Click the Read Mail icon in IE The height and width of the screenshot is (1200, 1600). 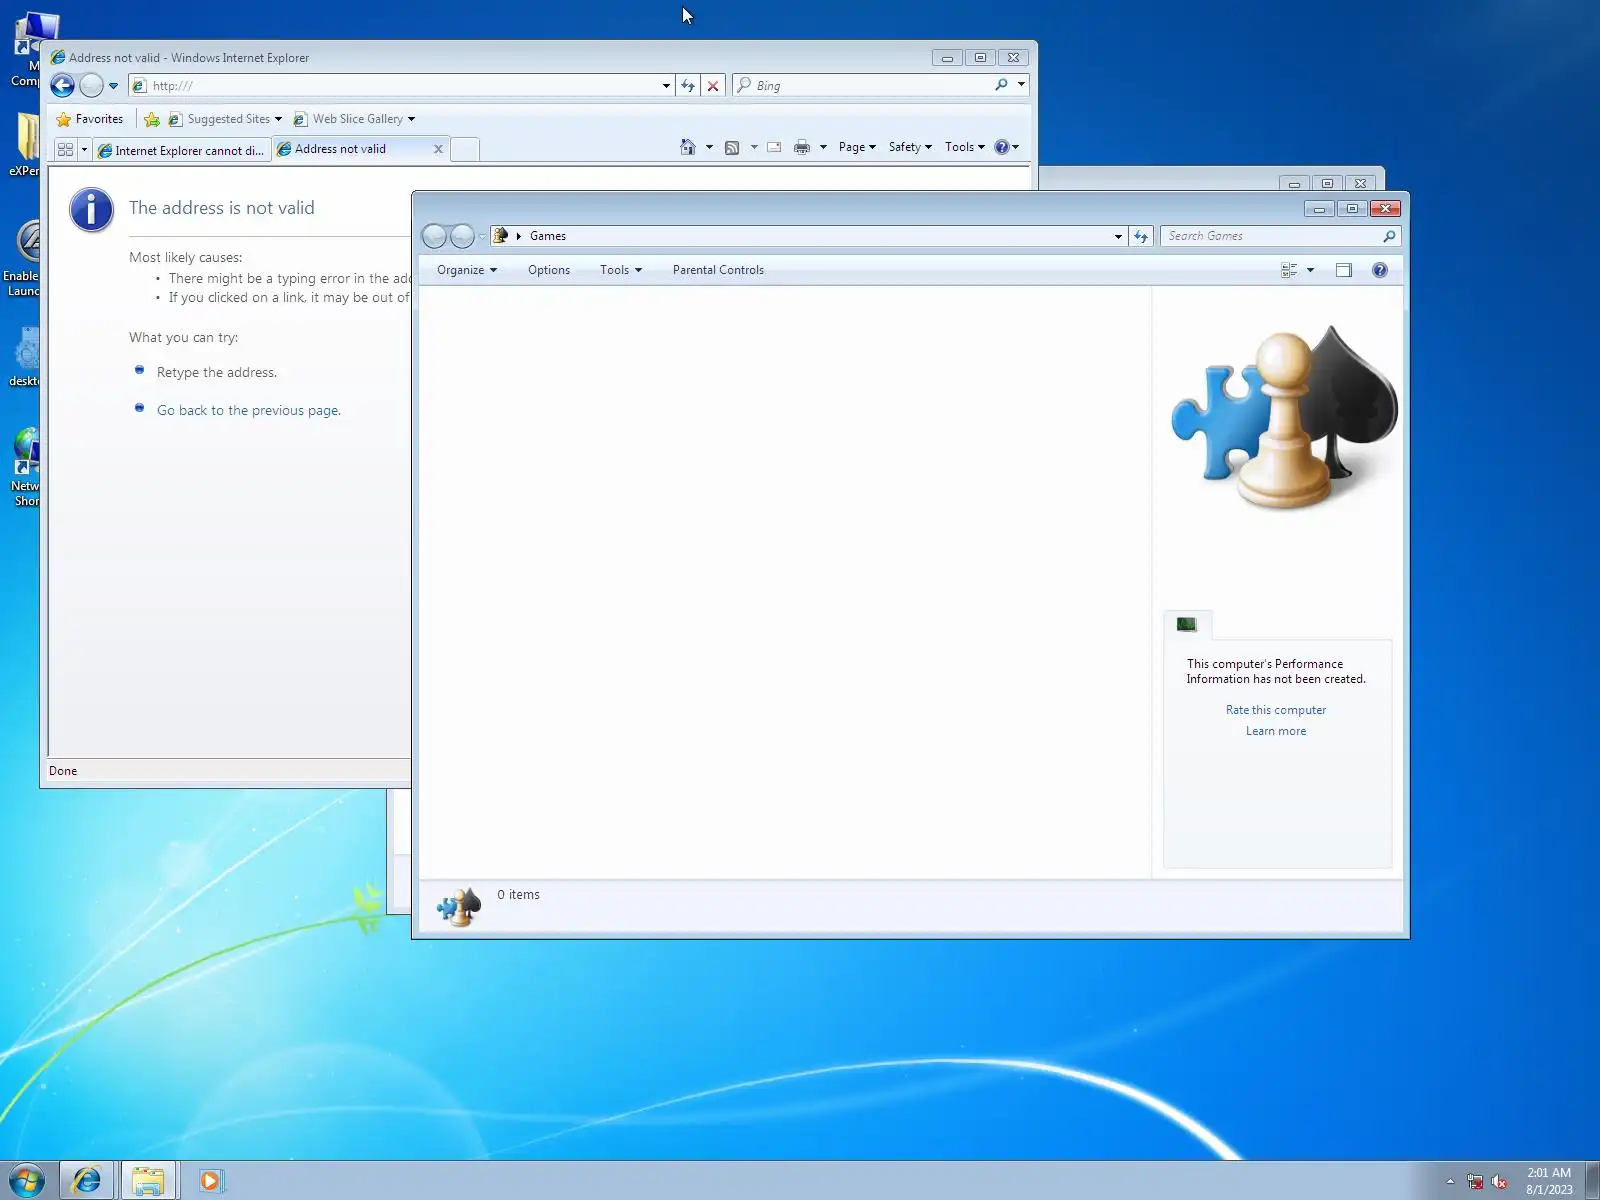click(x=774, y=147)
